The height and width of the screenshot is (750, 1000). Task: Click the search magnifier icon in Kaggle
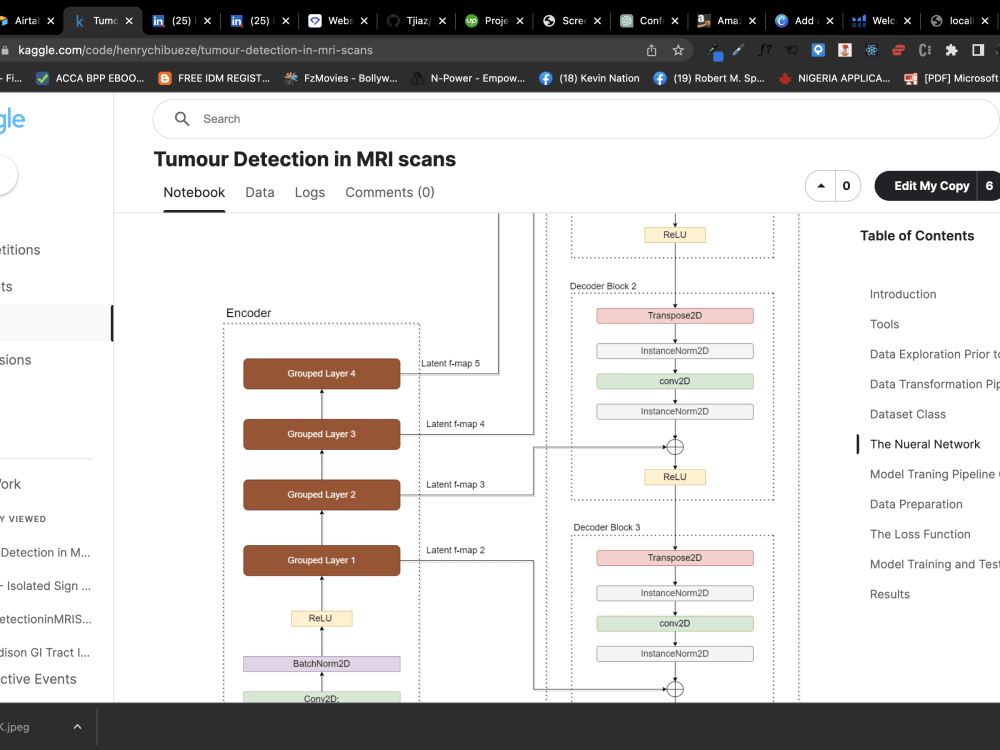[x=182, y=119]
